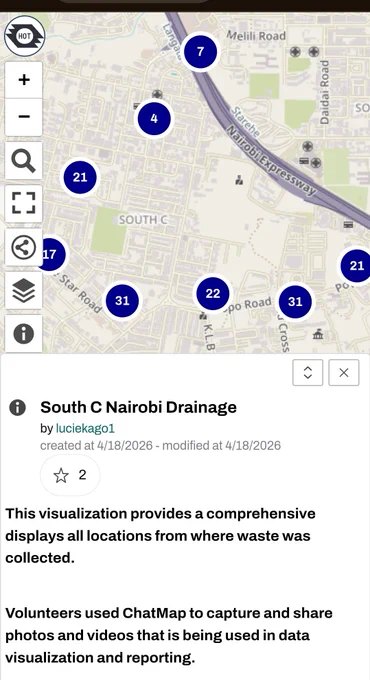Click the HOT logo icon
This screenshot has width=370, height=680.
[24, 36]
